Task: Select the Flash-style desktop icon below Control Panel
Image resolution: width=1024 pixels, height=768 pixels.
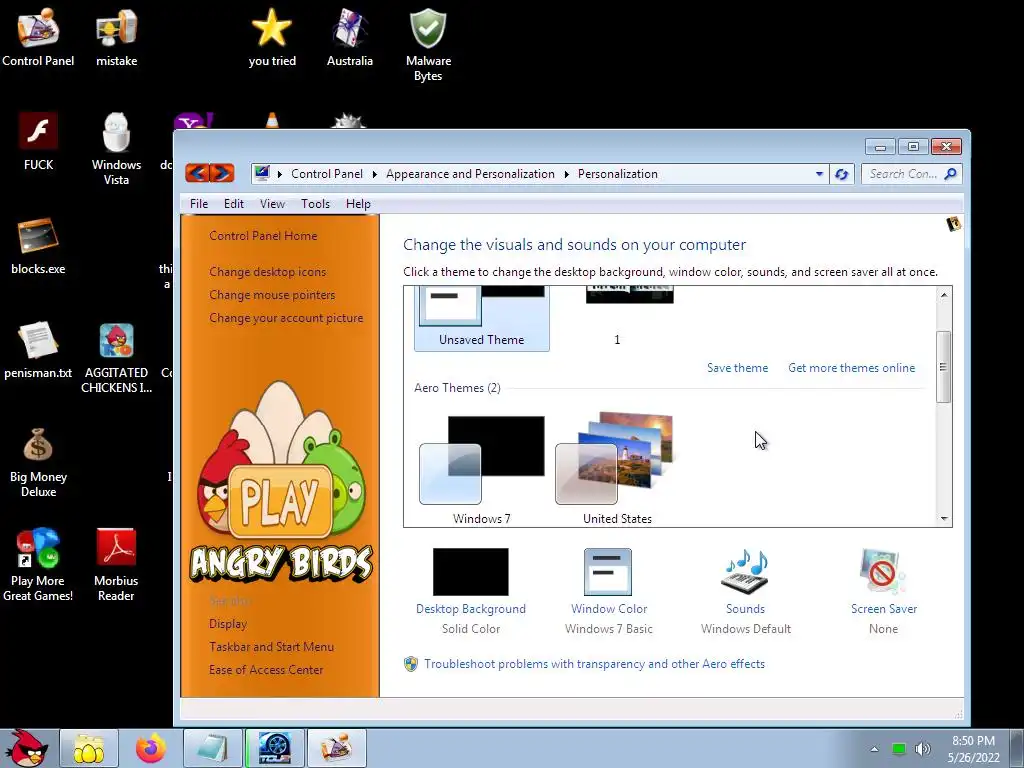Action: (38, 141)
